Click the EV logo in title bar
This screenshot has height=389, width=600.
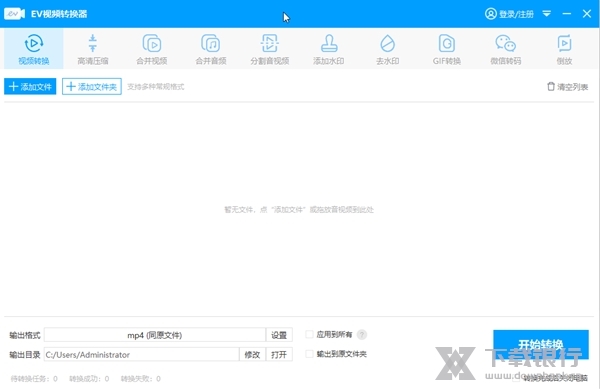14,14
